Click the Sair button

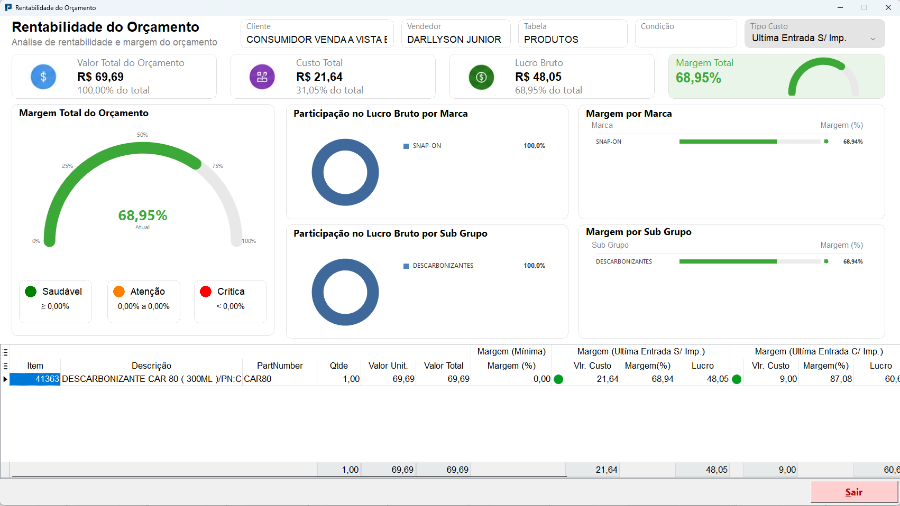pyautogui.click(x=854, y=492)
